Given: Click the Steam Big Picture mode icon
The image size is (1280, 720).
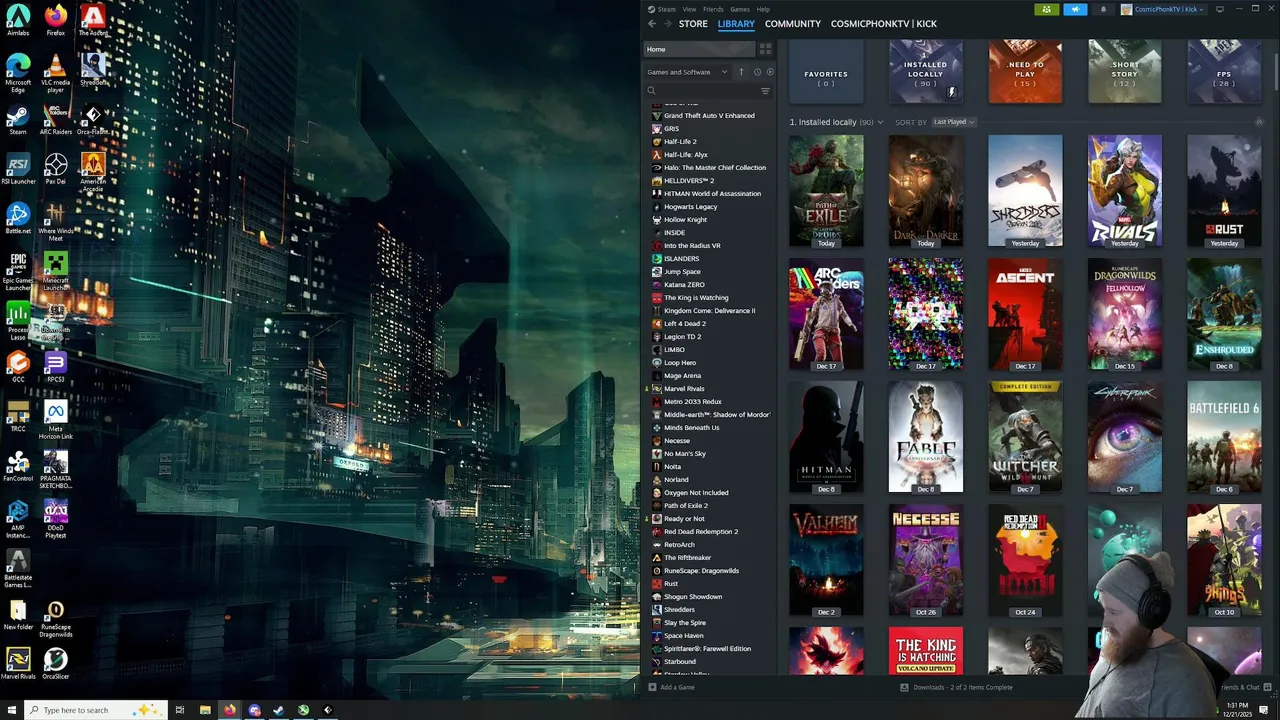Looking at the screenshot, I should pos(1219,9).
